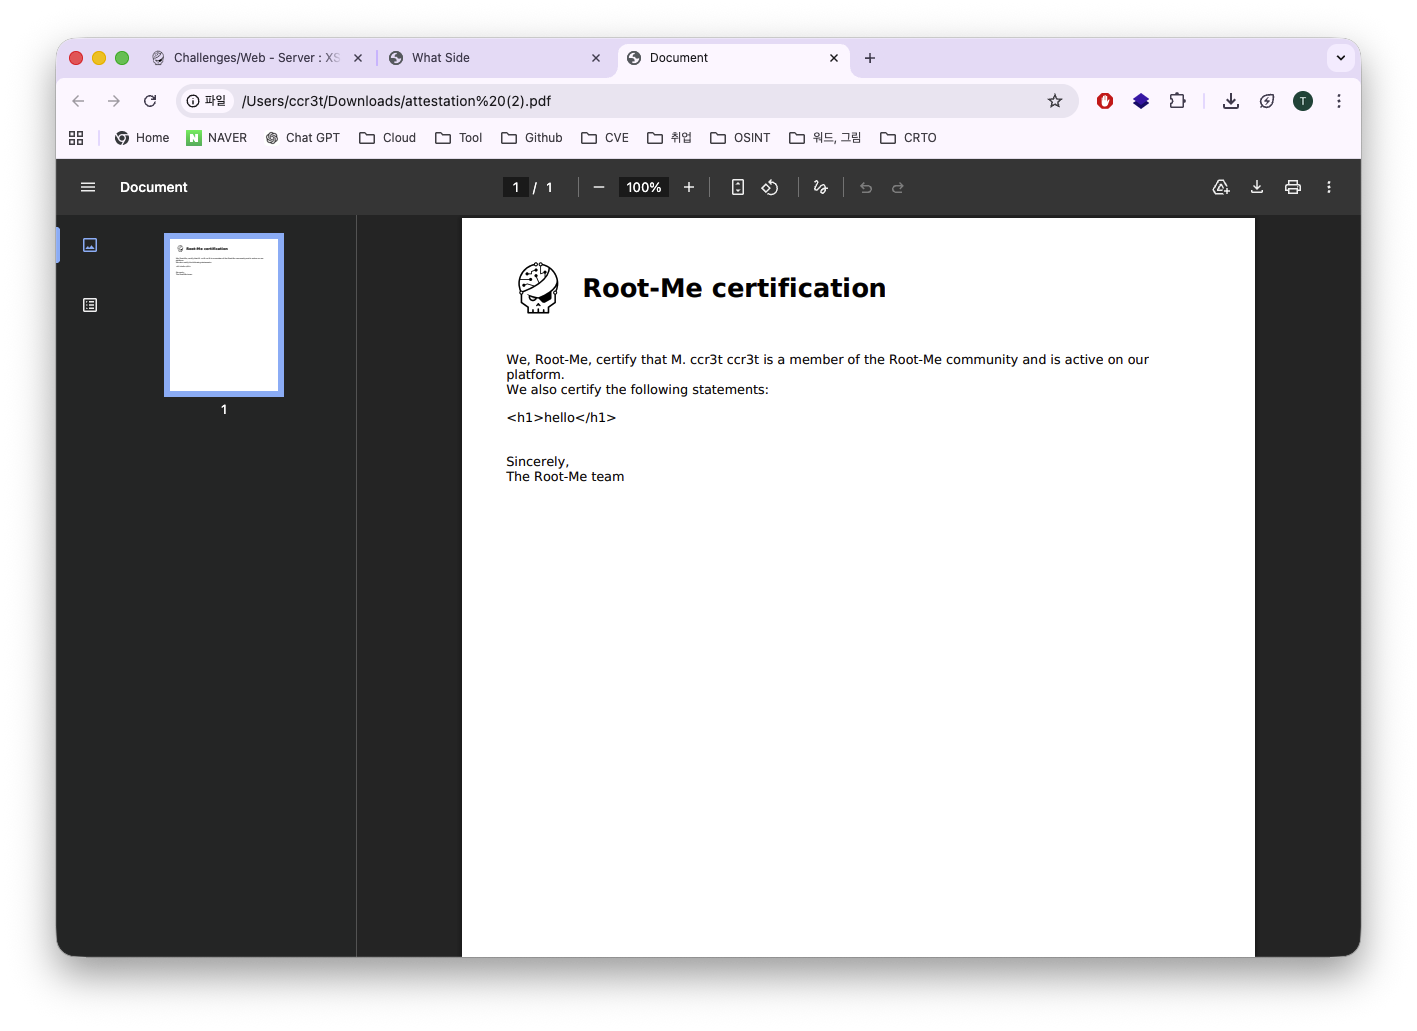Expand the 취업 bookmark folder
This screenshot has width=1417, height=1031.
coord(670,138)
